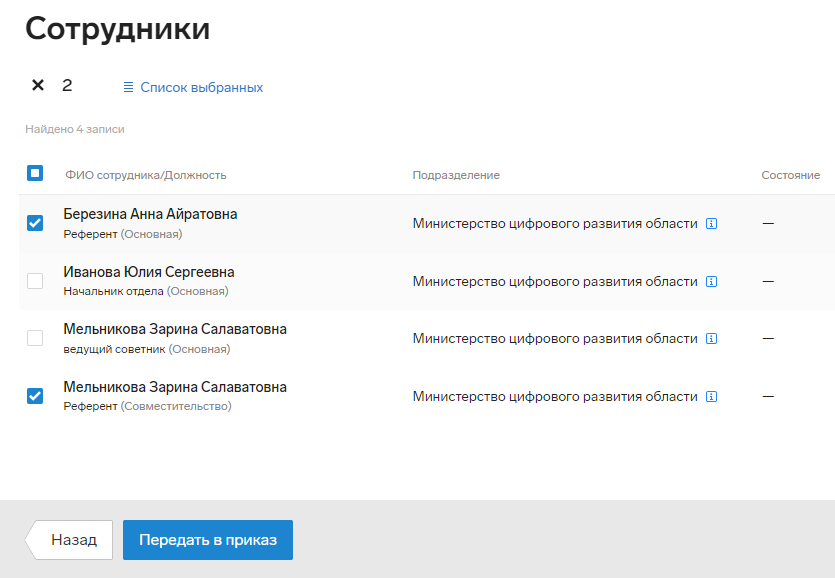Click the Назад button

[69, 540]
